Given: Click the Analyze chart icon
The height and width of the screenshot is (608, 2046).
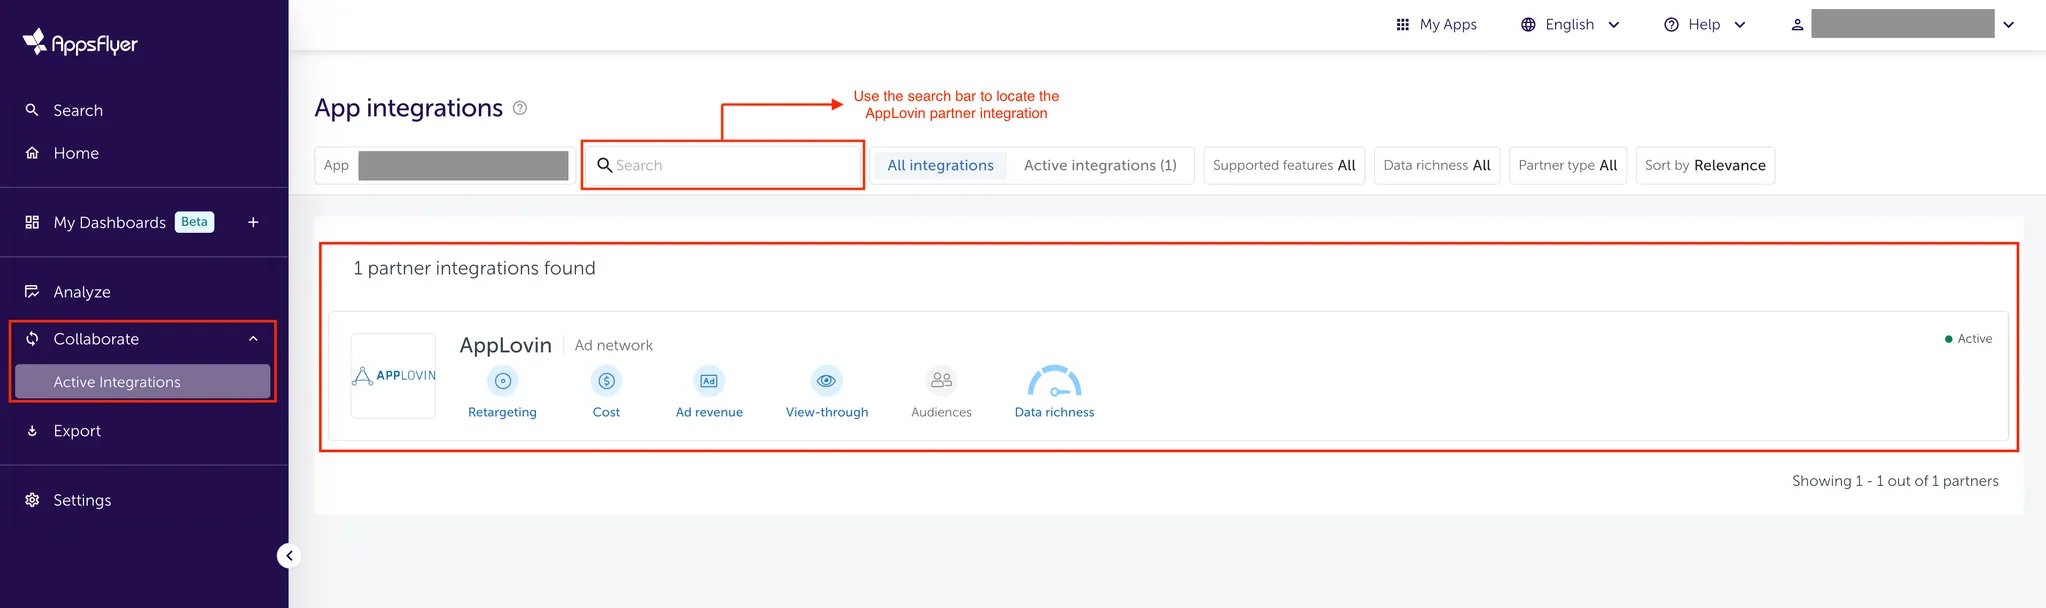Looking at the screenshot, I should [x=32, y=292].
